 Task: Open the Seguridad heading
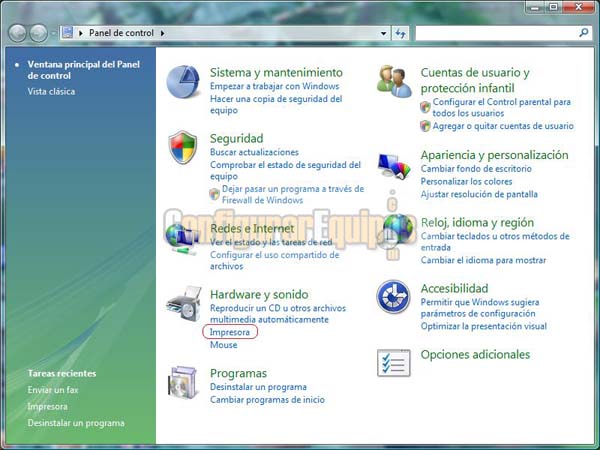click(236, 139)
